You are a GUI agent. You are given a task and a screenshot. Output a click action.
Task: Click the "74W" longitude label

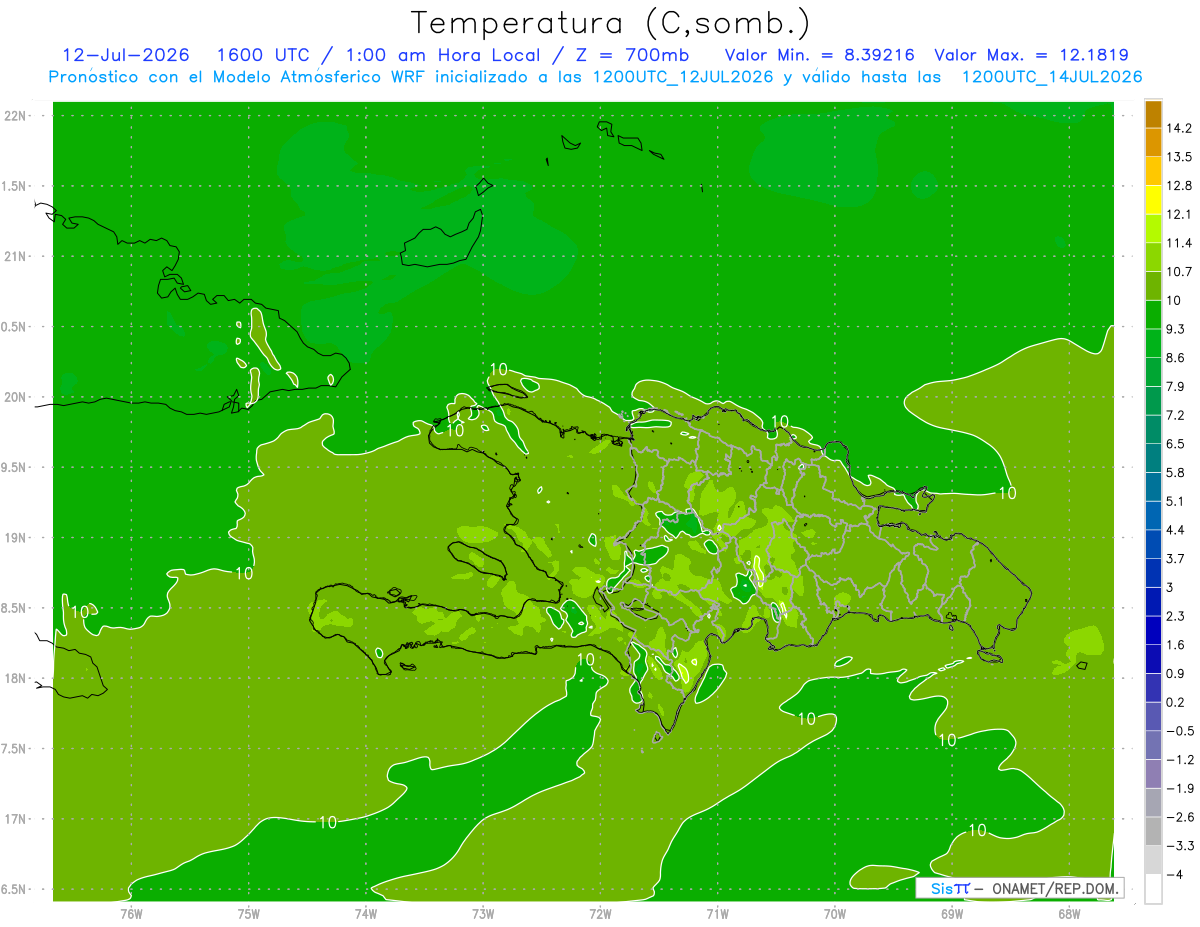tap(366, 914)
